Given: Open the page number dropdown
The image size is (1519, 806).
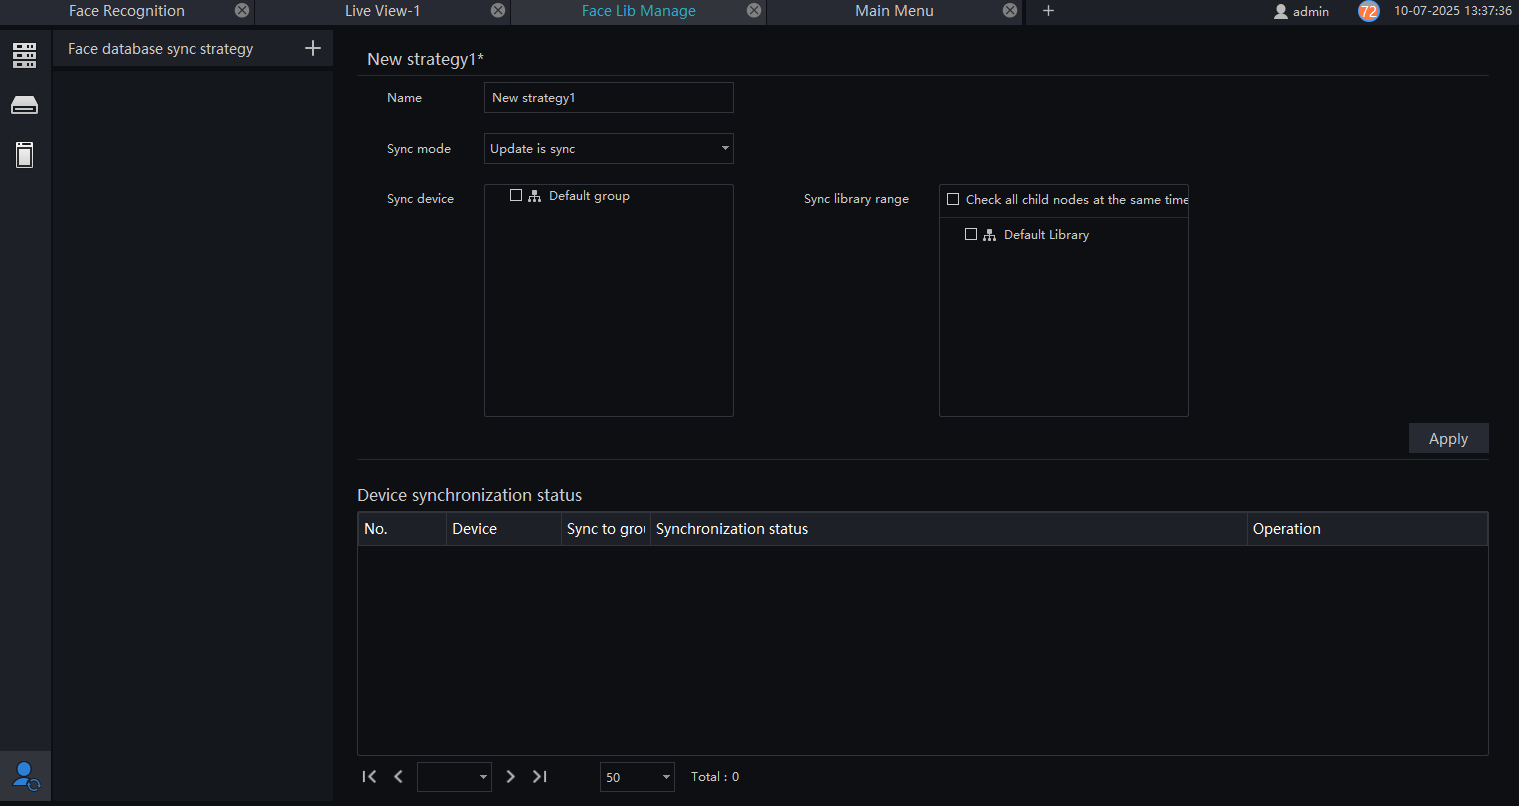Looking at the screenshot, I should click(x=454, y=777).
